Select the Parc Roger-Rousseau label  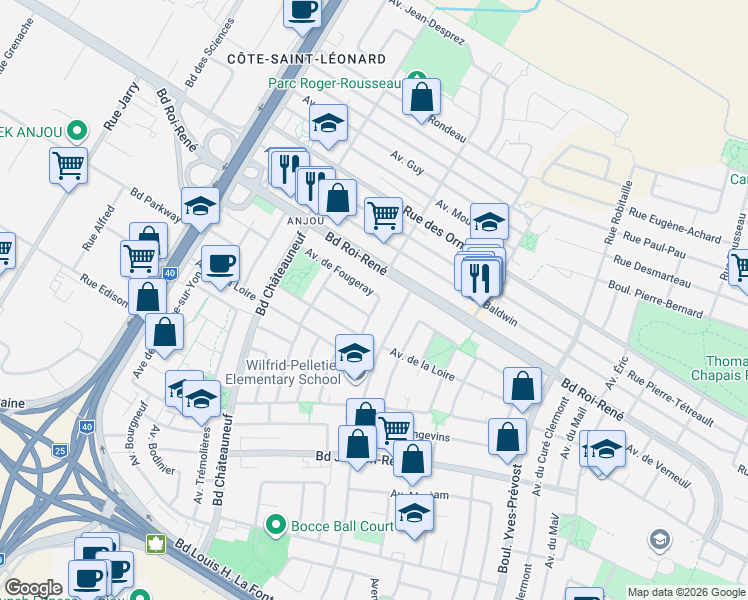pos(334,83)
